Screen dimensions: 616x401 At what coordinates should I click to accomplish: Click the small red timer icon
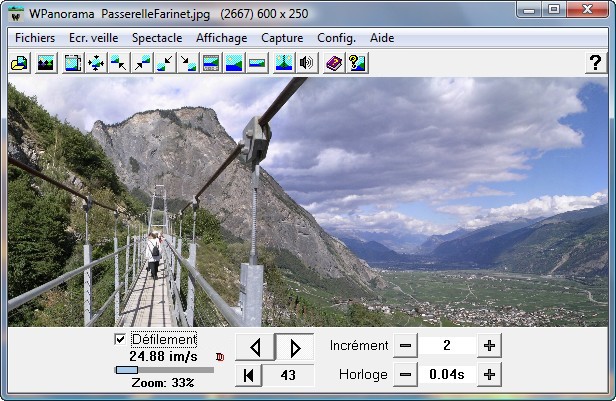point(220,357)
